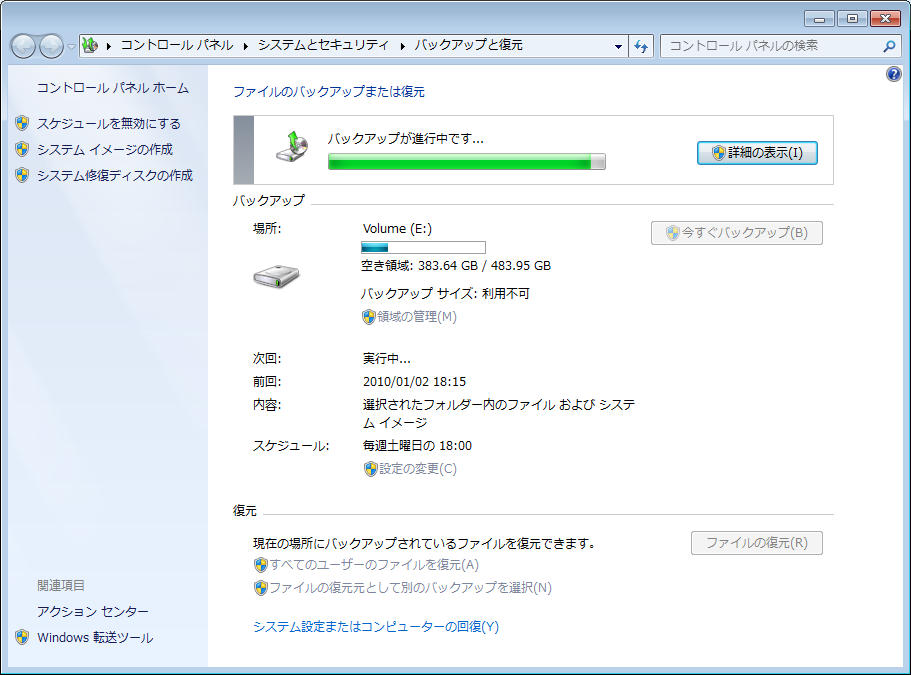Open Windows 転送ツール link
This screenshot has height=675, width=911.
[x=95, y=638]
